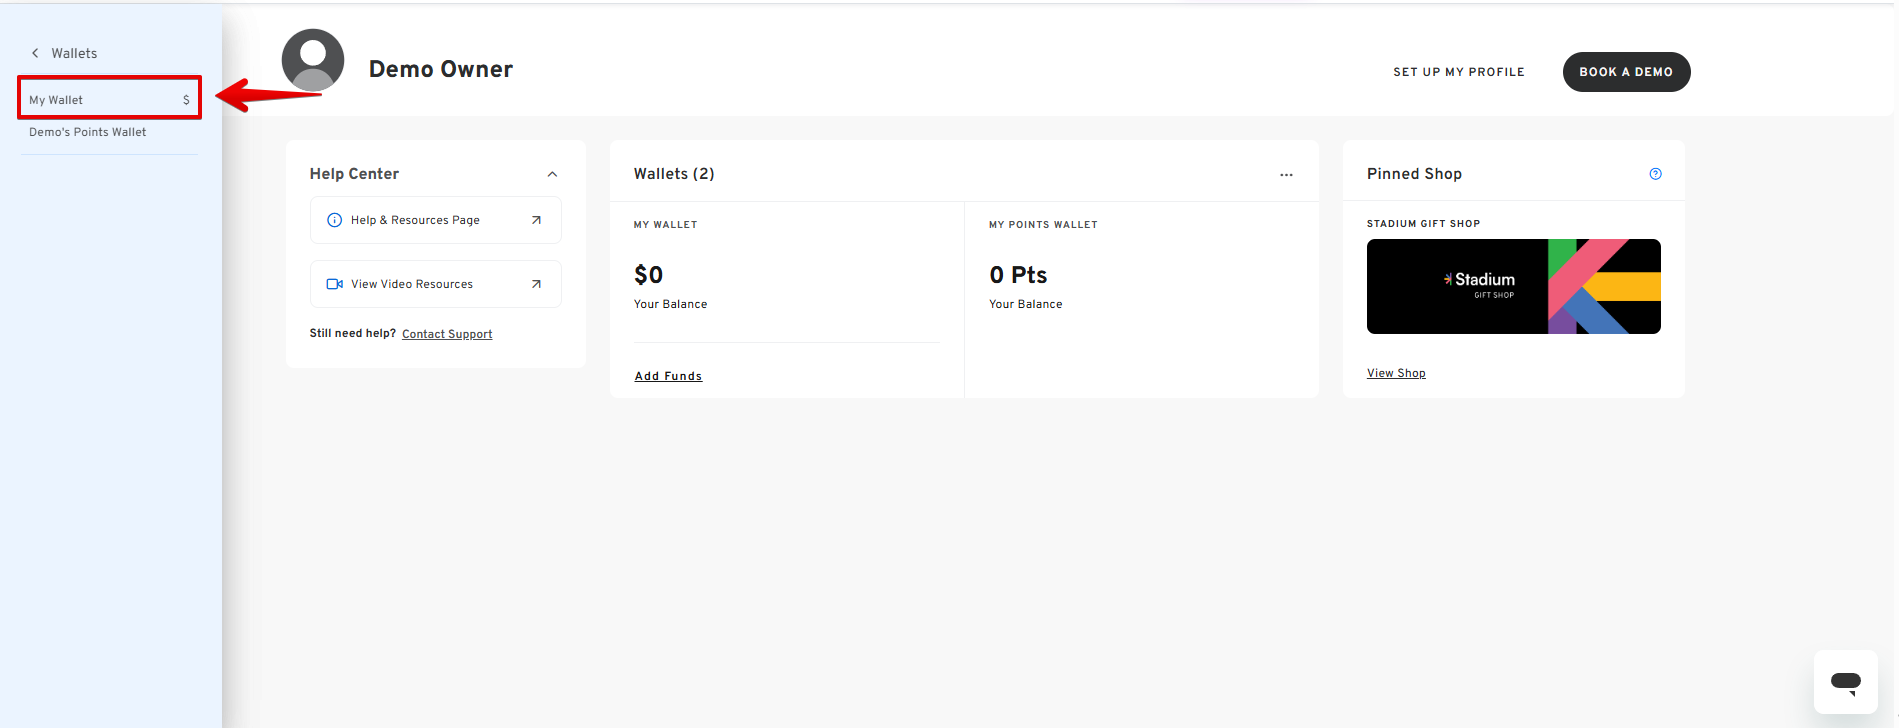Click the Add Funds link
The width and height of the screenshot is (1899, 728).
[x=668, y=376]
